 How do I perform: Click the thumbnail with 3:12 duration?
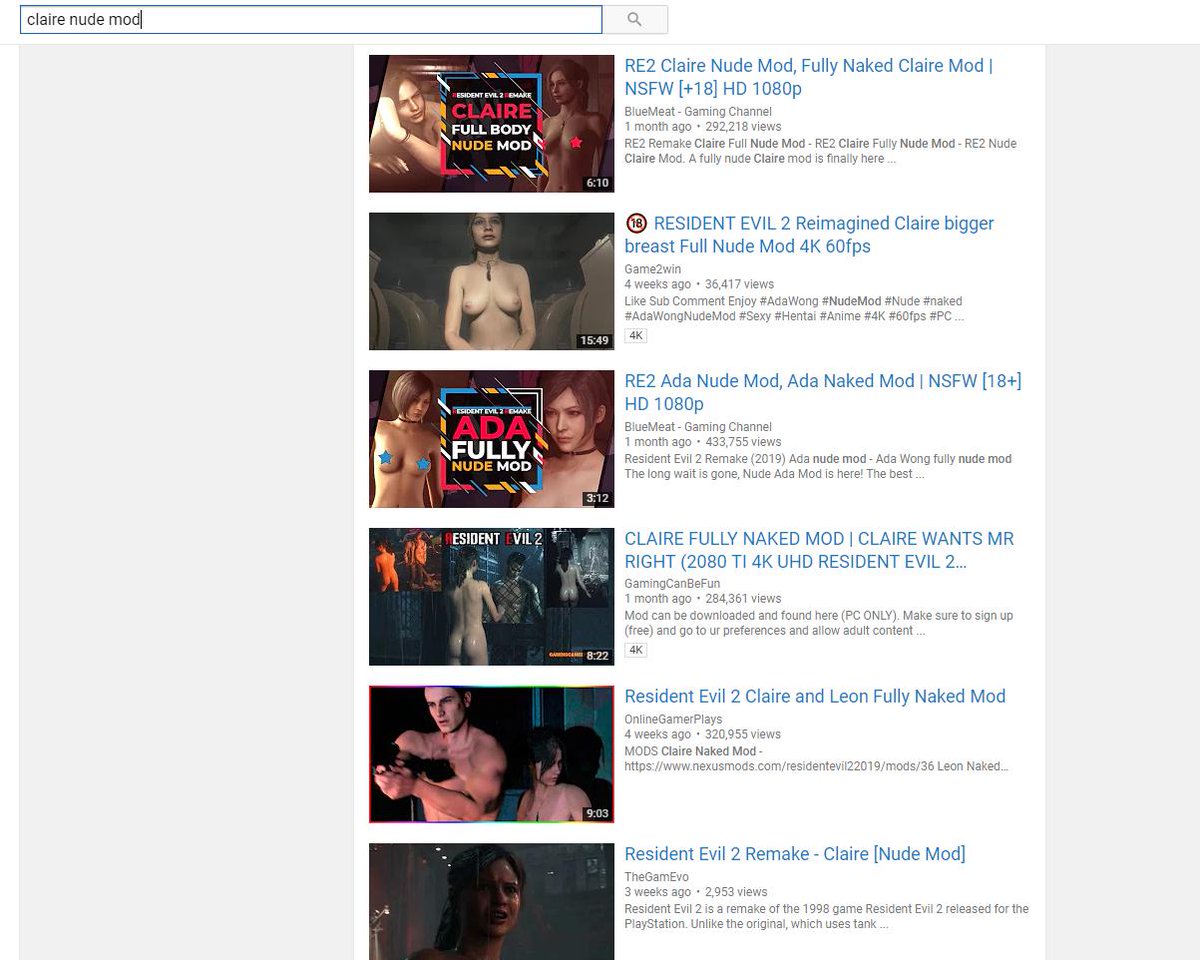point(491,439)
